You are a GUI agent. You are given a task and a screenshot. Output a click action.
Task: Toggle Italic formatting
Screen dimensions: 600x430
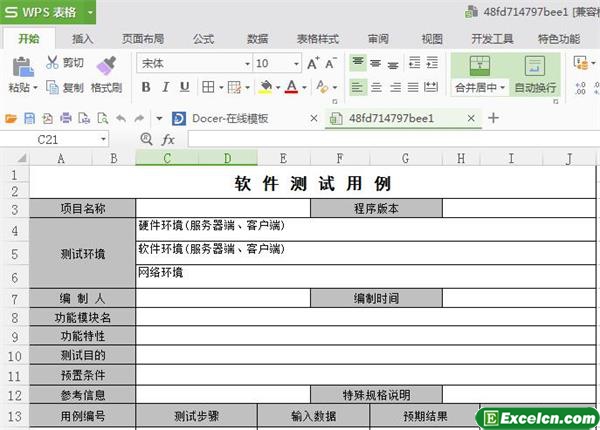point(165,87)
